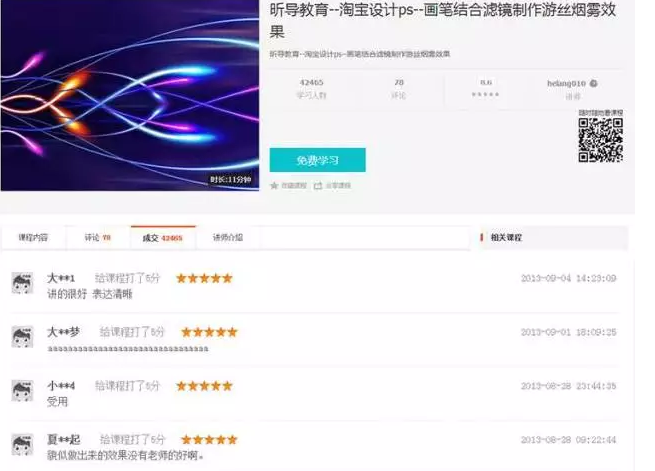Click the avatar of user 小**4

[x=22, y=391]
